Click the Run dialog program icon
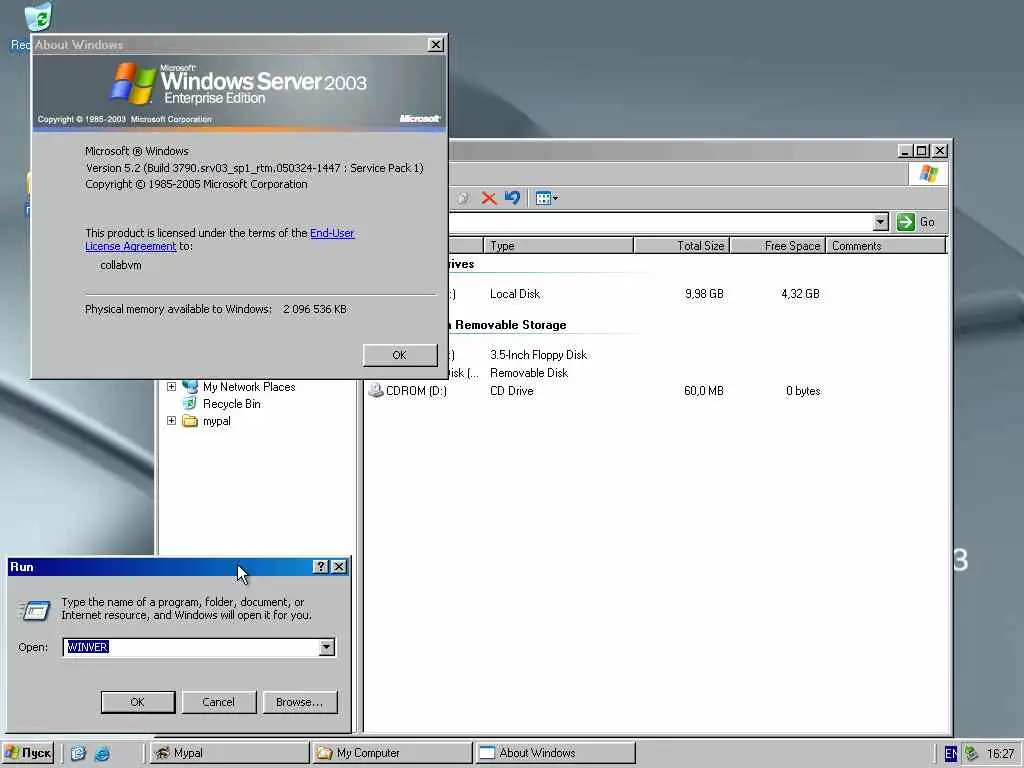The image size is (1024, 768). pos(35,609)
